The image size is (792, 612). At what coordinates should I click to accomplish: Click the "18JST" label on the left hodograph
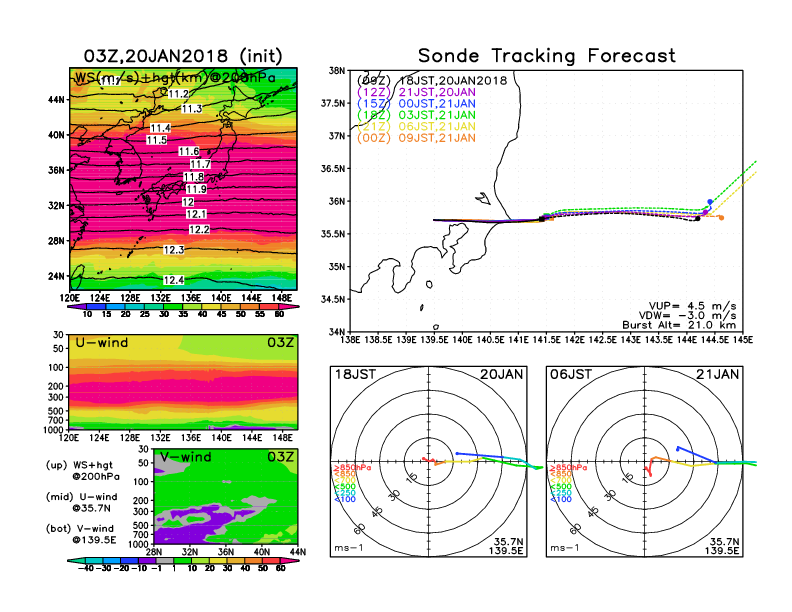[356, 374]
